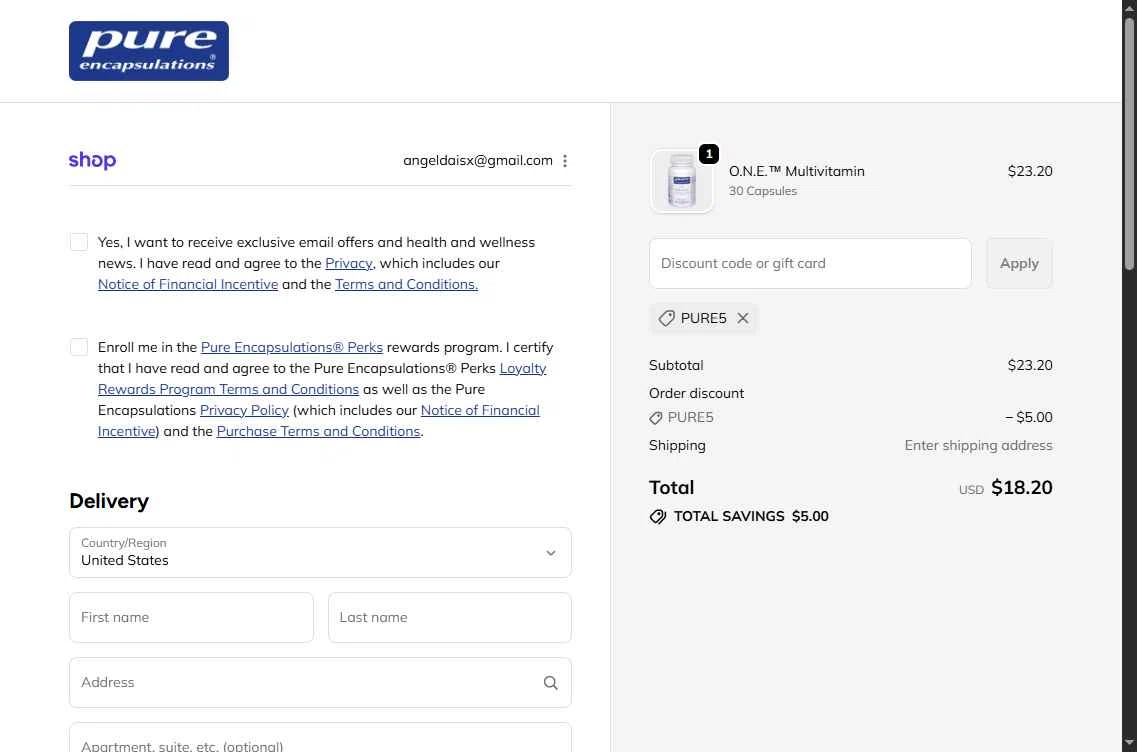
Task: Focus the Apartment, suite field
Action: [321, 737]
